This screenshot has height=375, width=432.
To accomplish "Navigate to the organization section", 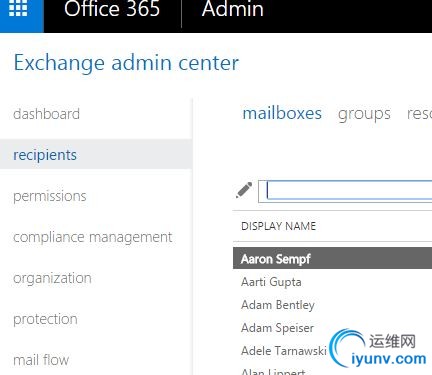I will [52, 278].
